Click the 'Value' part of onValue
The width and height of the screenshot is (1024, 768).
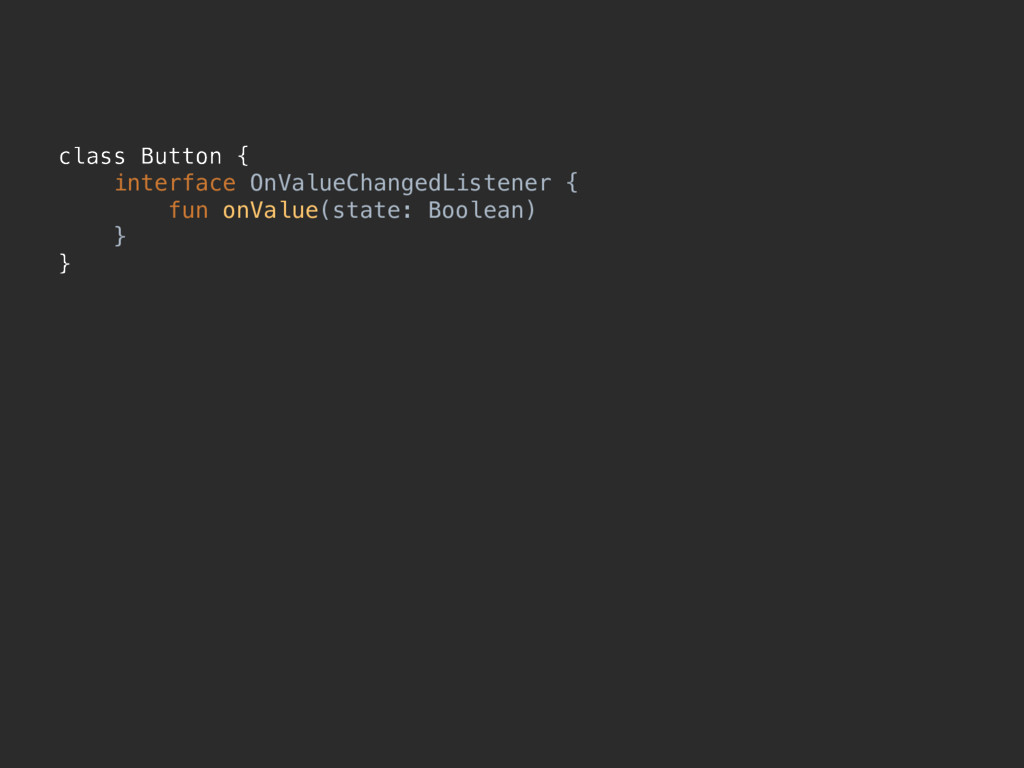(284, 210)
